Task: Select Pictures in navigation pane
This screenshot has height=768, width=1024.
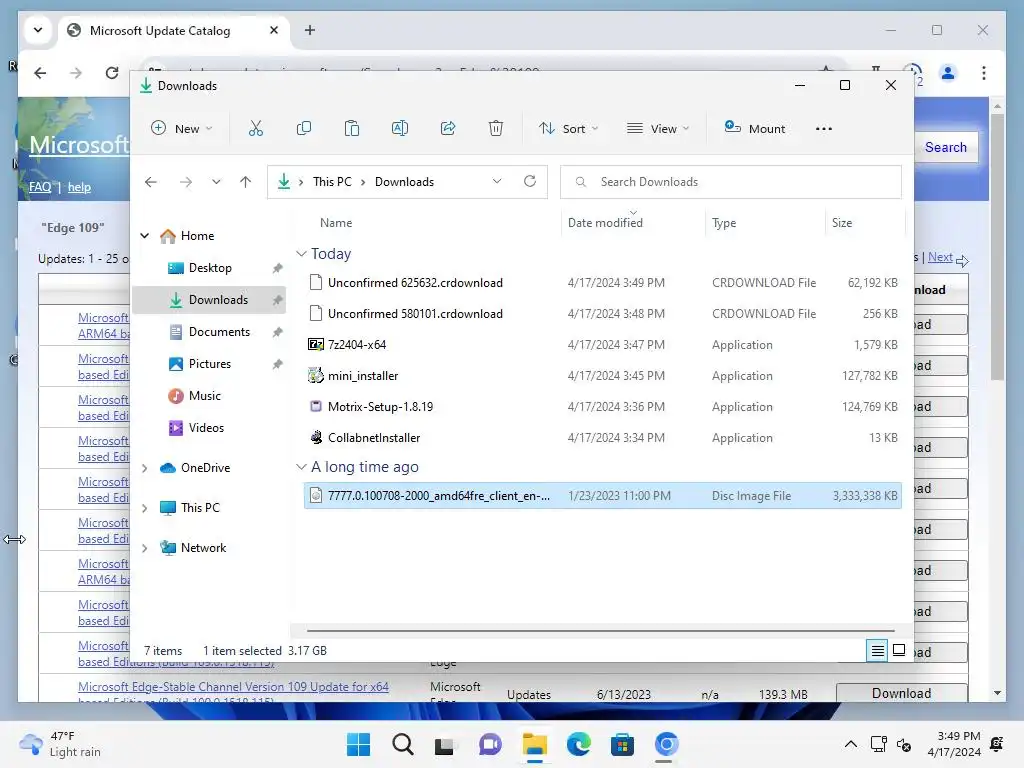Action: pos(209,364)
